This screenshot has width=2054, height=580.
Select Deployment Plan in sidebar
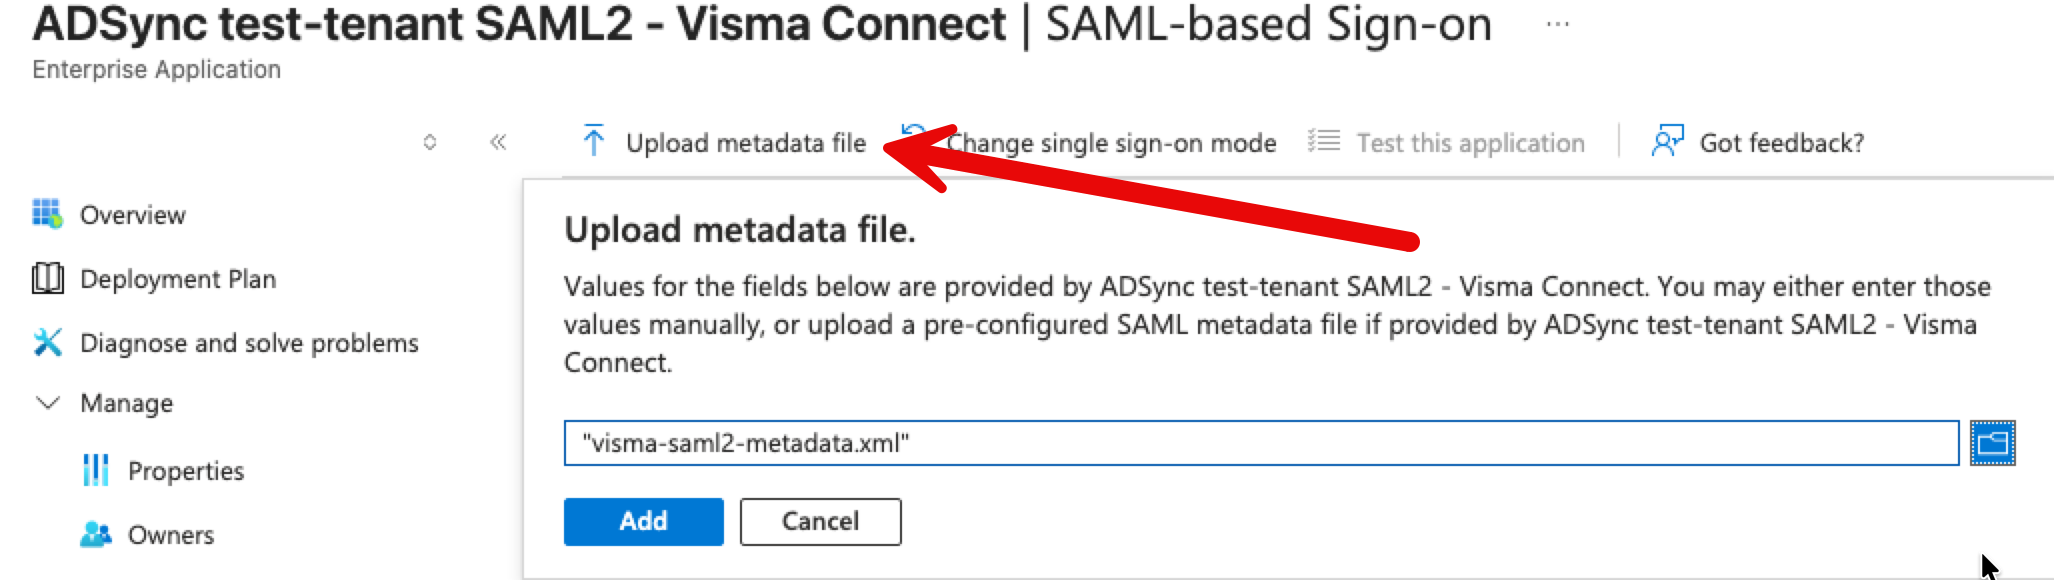point(178,279)
